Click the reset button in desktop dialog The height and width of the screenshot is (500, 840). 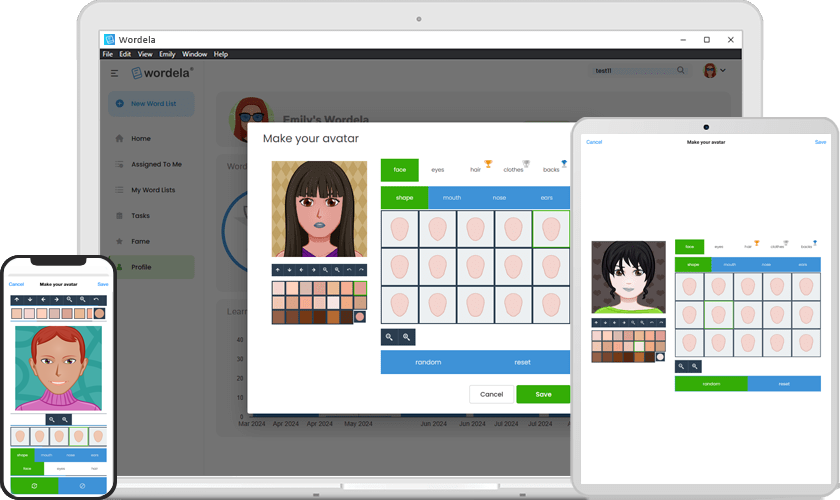(522, 362)
